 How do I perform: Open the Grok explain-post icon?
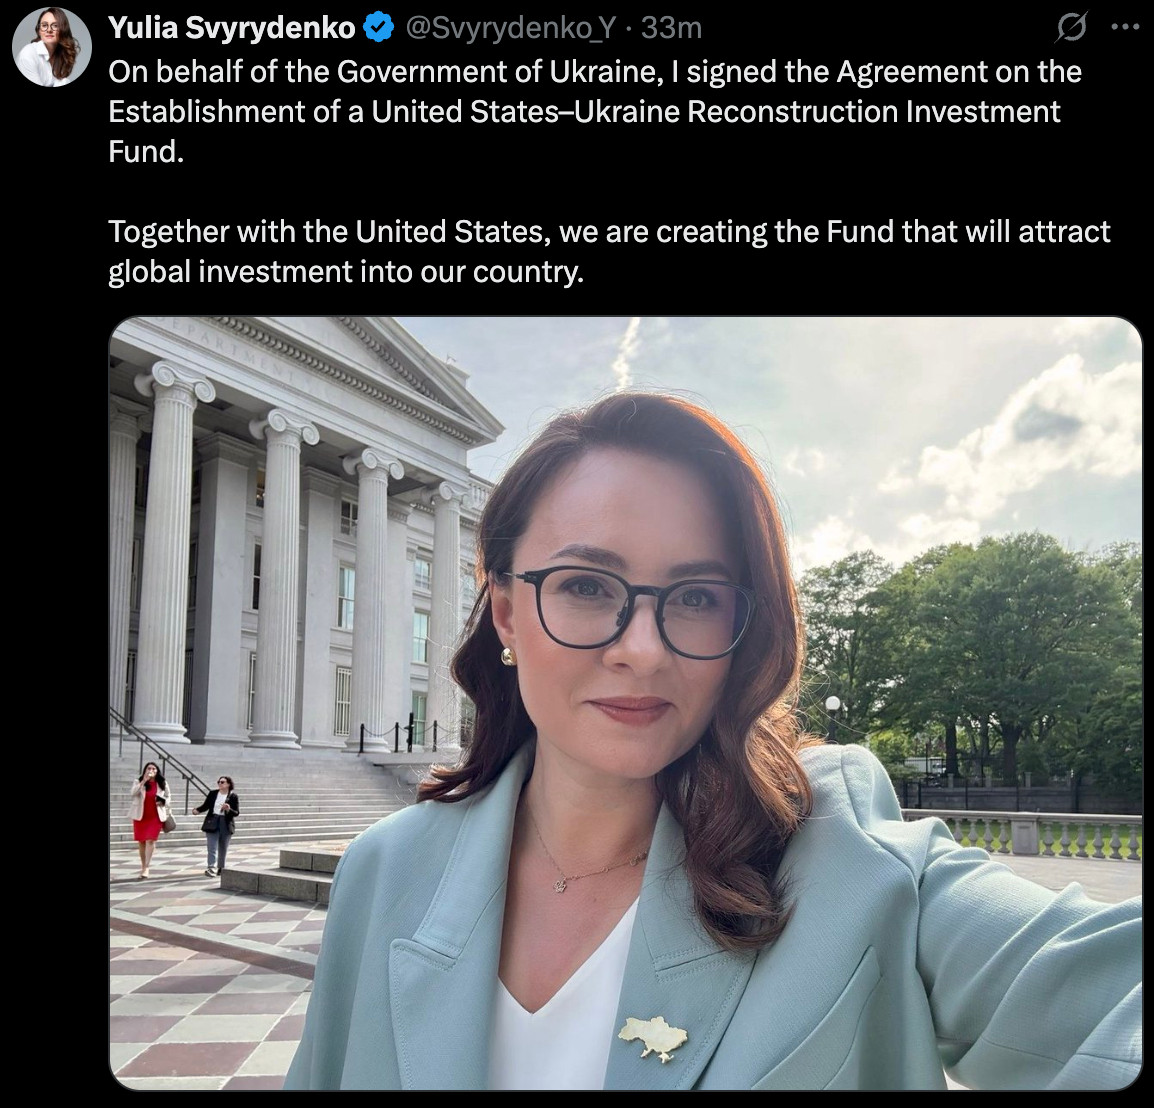coord(1072,28)
